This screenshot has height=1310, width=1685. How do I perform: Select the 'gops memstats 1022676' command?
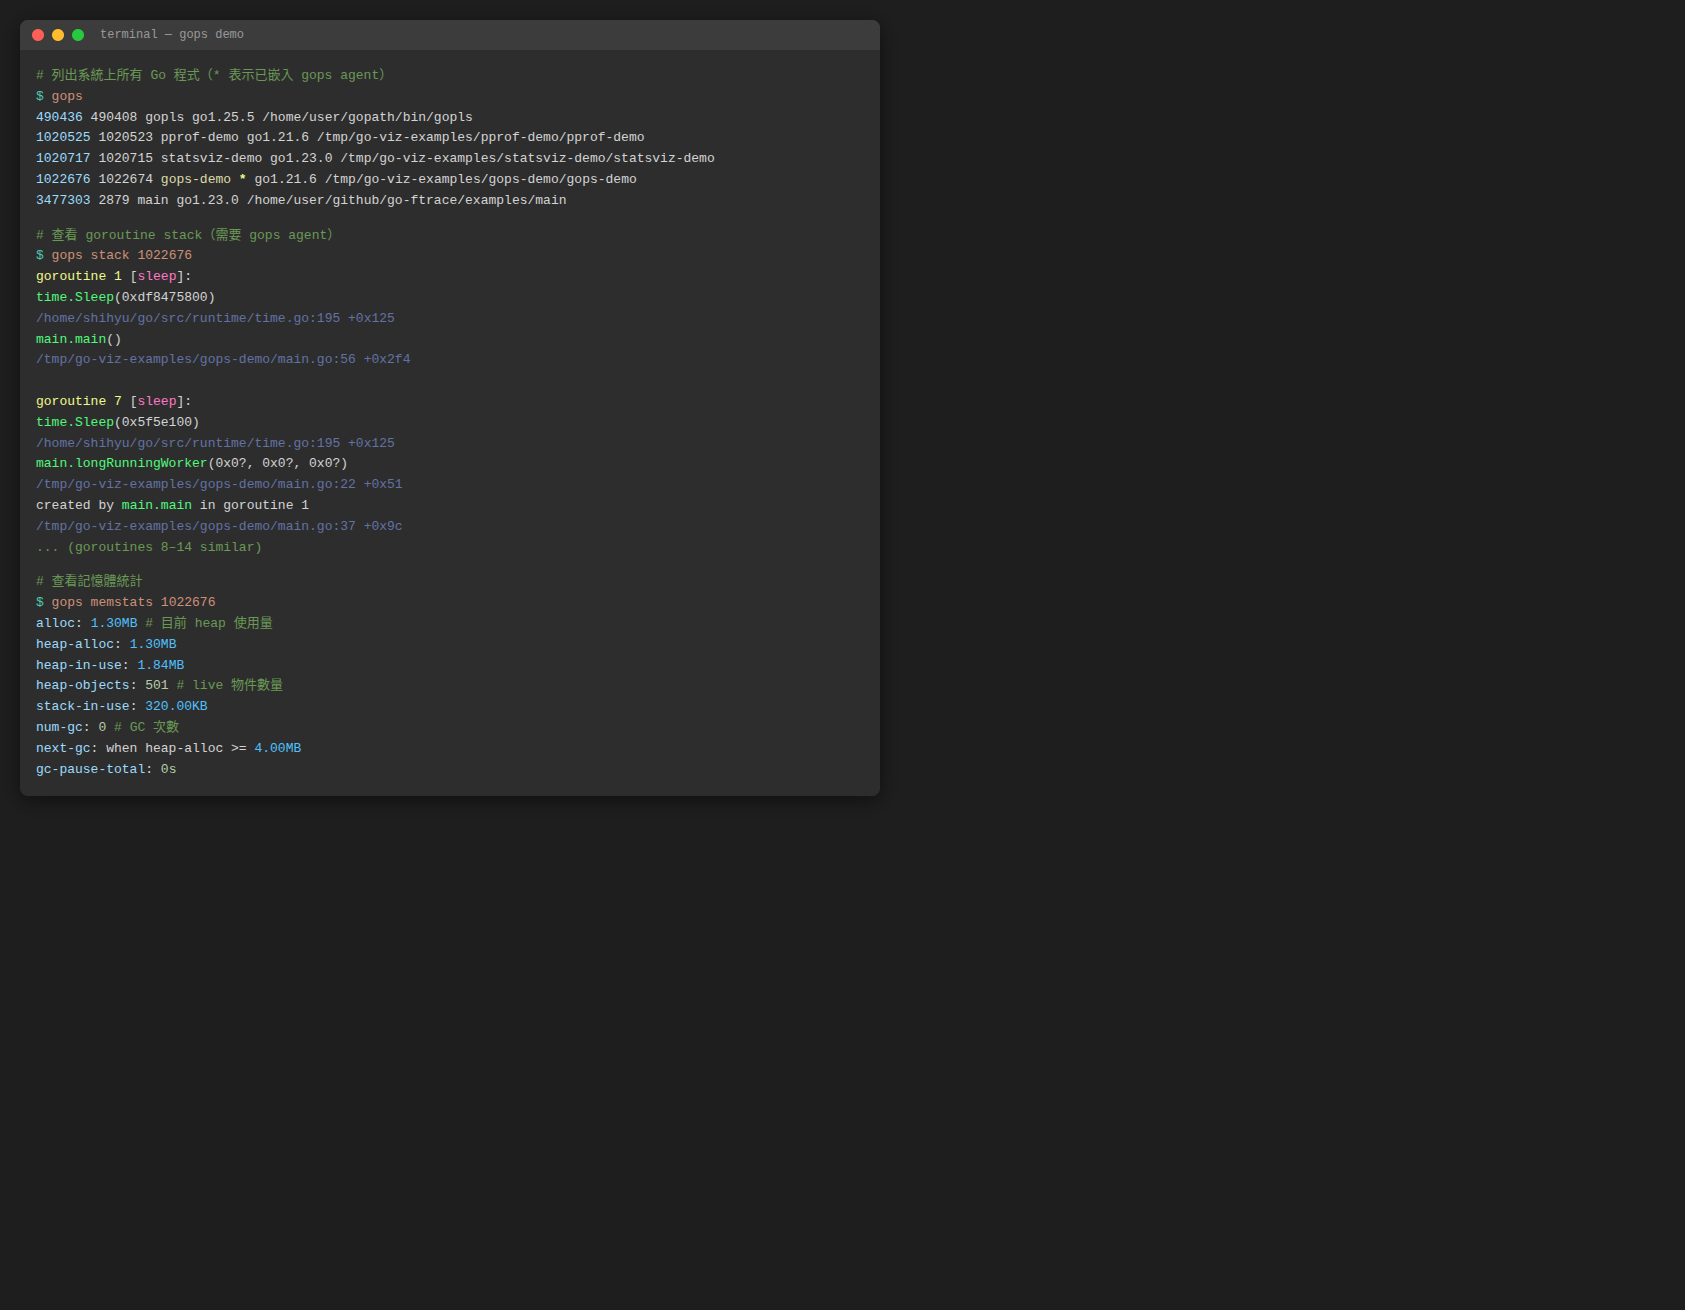click(133, 603)
